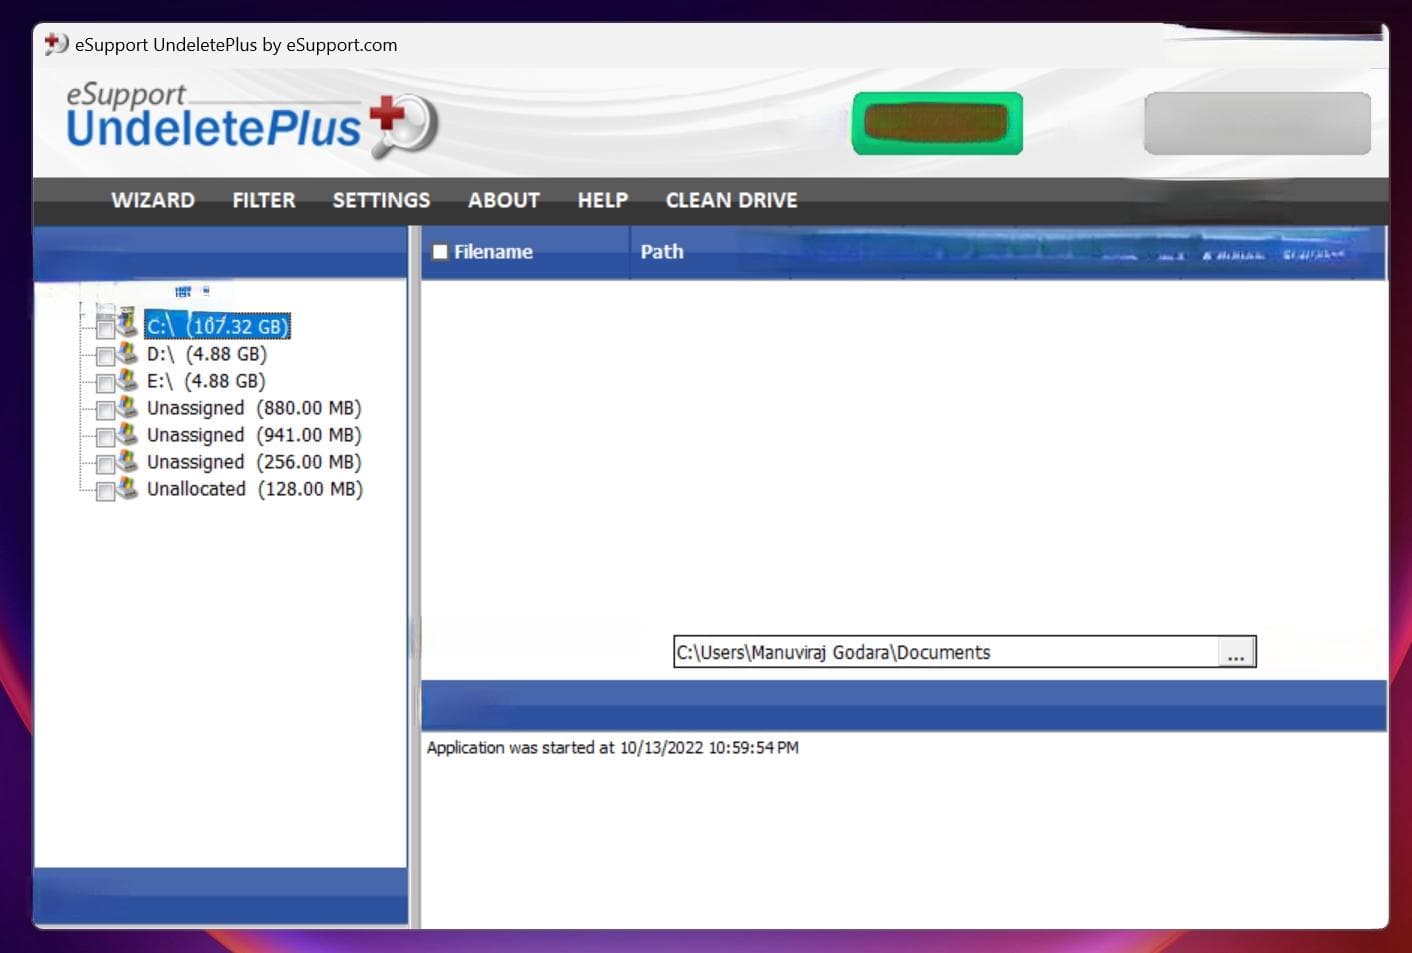Click the Unassigned 880.00 MB drive icon

click(127, 405)
